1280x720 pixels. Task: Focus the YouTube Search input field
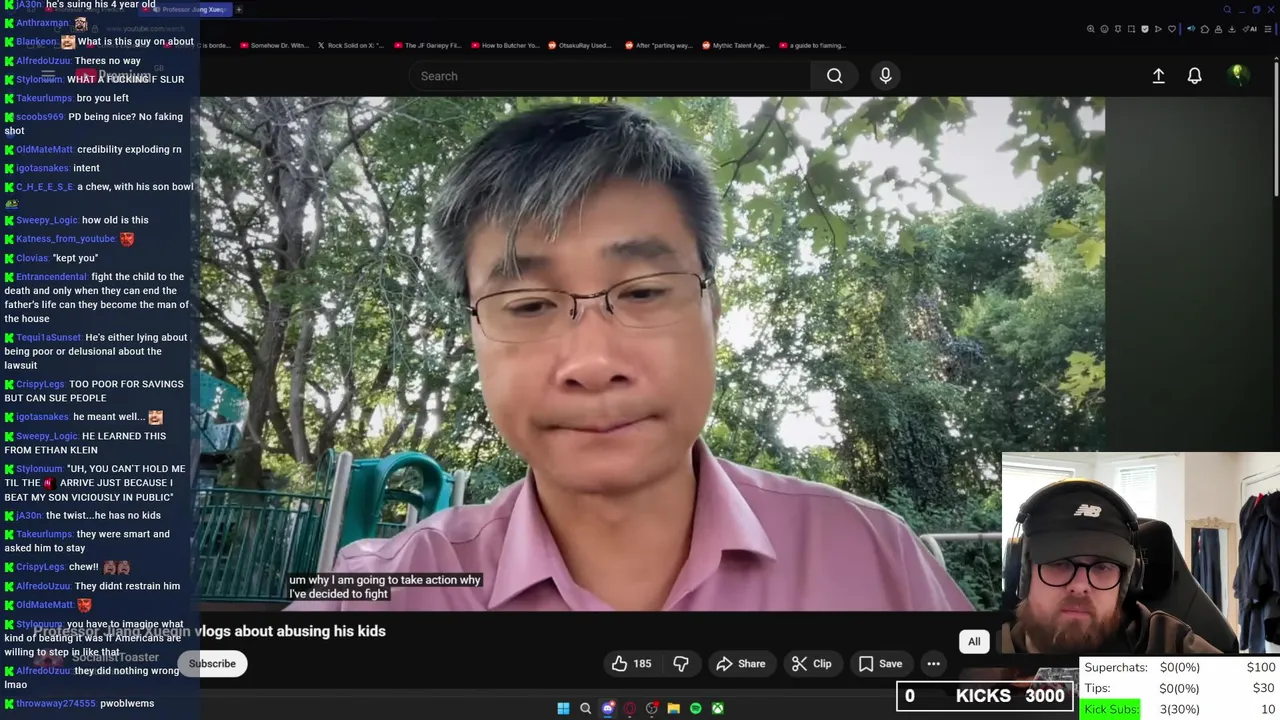[x=610, y=76]
